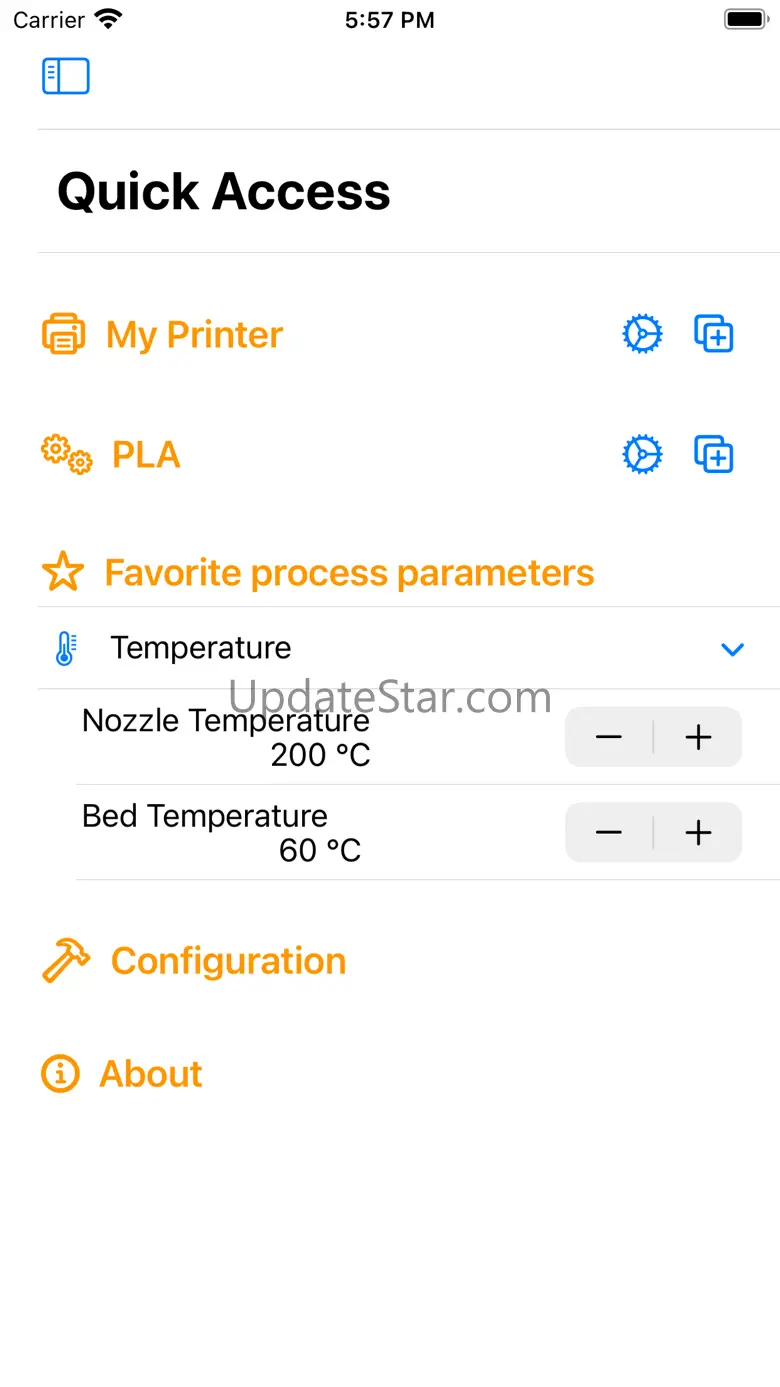
Task: Tap the gears icon beside PLA
Action: pyautogui.click(x=66, y=455)
